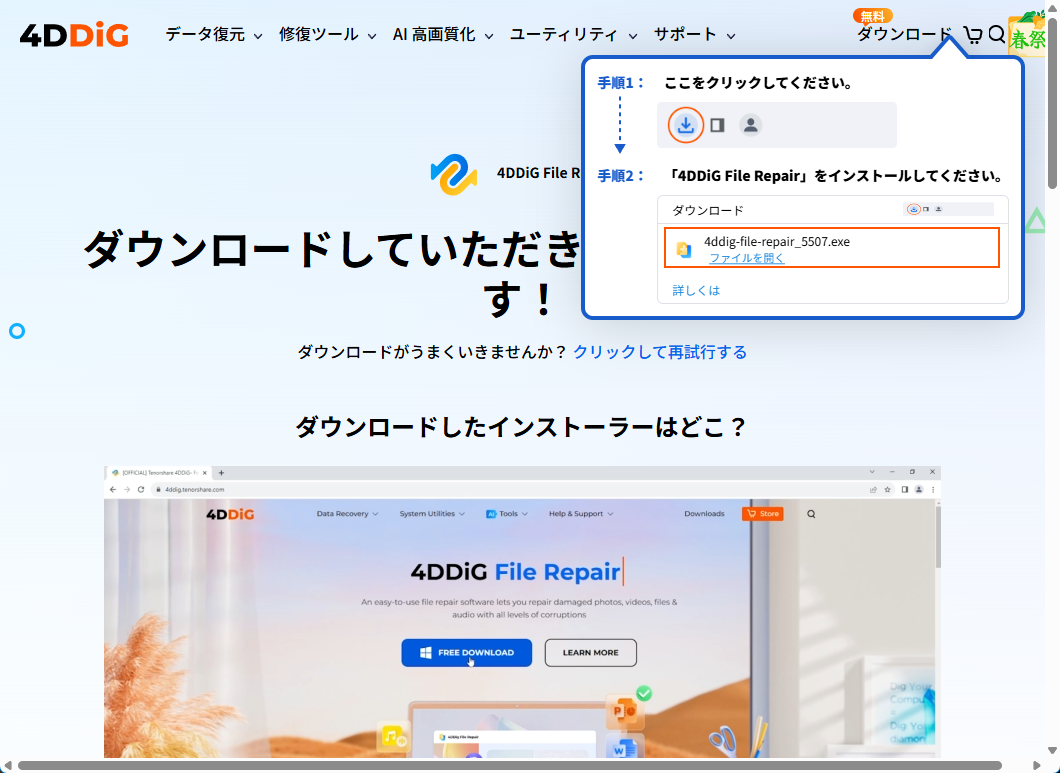Click クリックして再試行する retry link
This screenshot has height=773, width=1060.
(660, 352)
